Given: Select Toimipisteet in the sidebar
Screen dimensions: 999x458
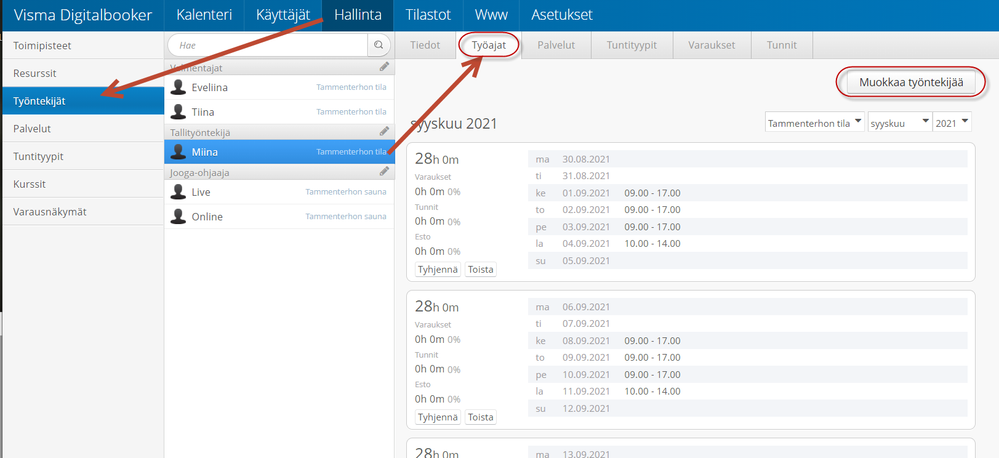Looking at the screenshot, I should point(82,46).
